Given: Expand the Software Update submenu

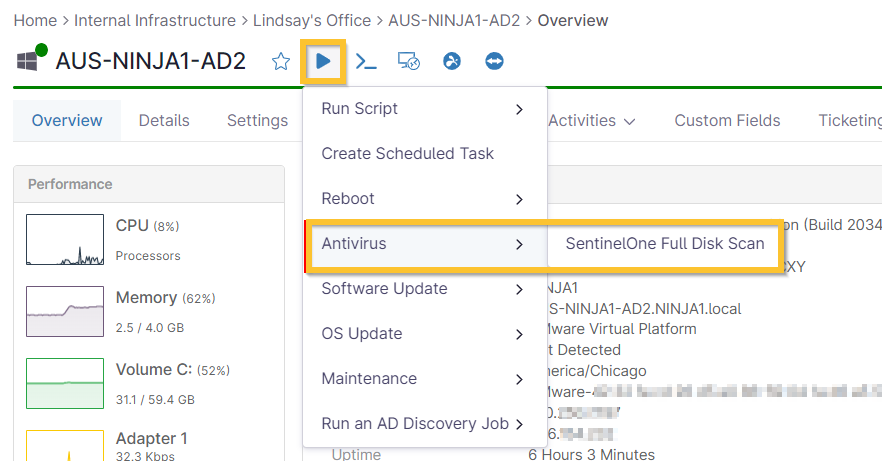Looking at the screenshot, I should [424, 289].
